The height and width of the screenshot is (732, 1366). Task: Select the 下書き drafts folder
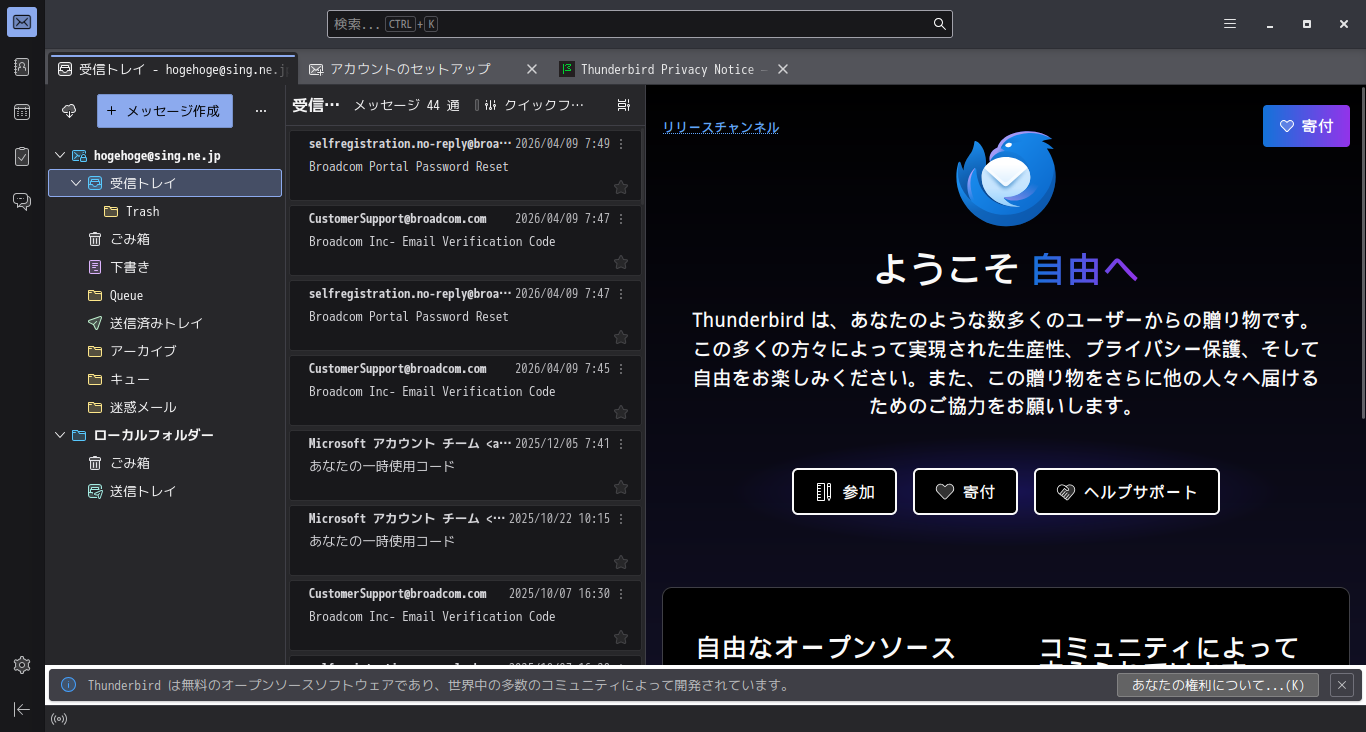pos(165,267)
